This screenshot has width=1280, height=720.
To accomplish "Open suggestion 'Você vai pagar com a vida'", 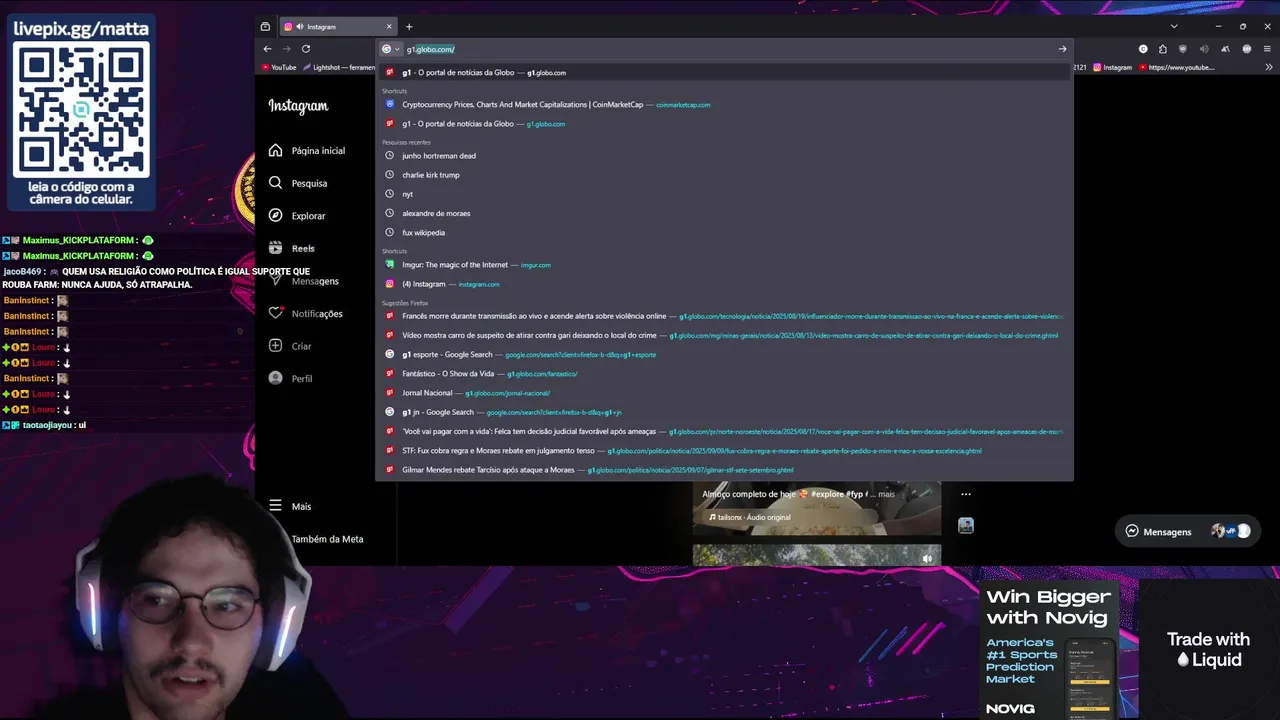I will point(724,431).
